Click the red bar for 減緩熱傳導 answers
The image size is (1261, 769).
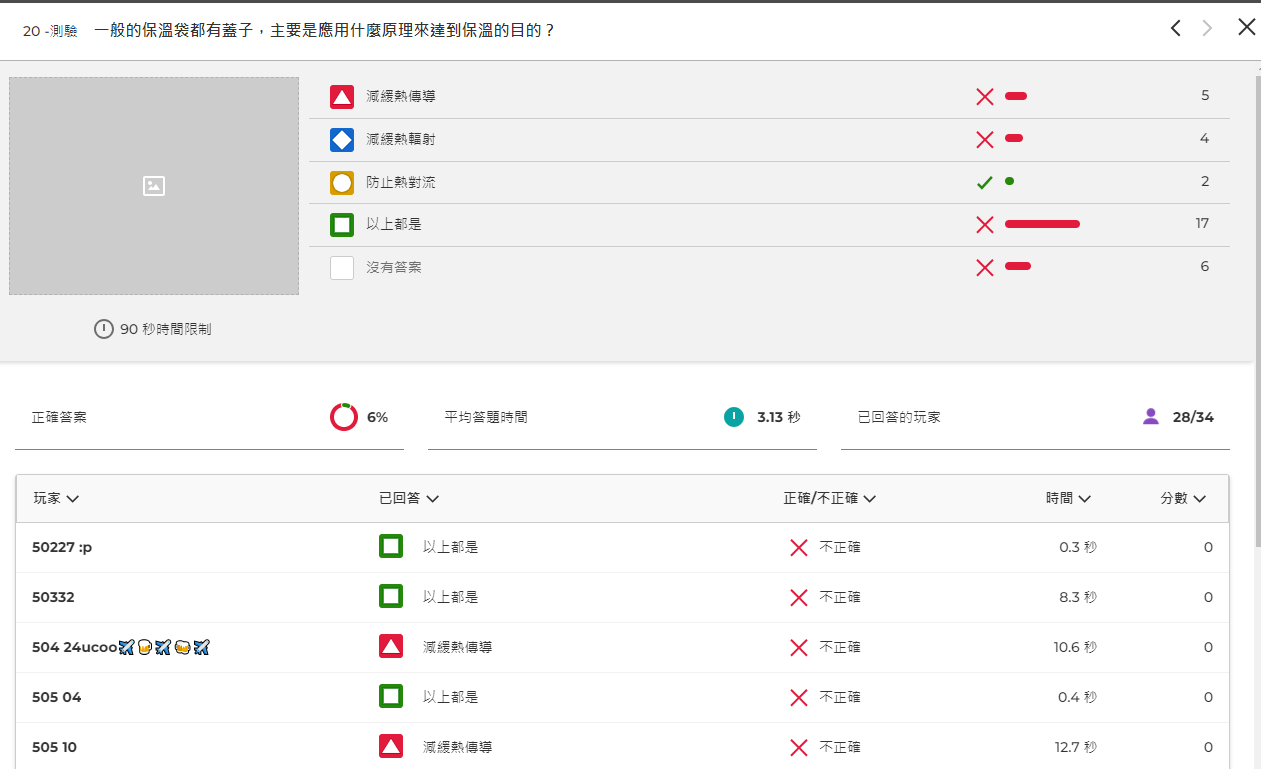coord(1016,96)
